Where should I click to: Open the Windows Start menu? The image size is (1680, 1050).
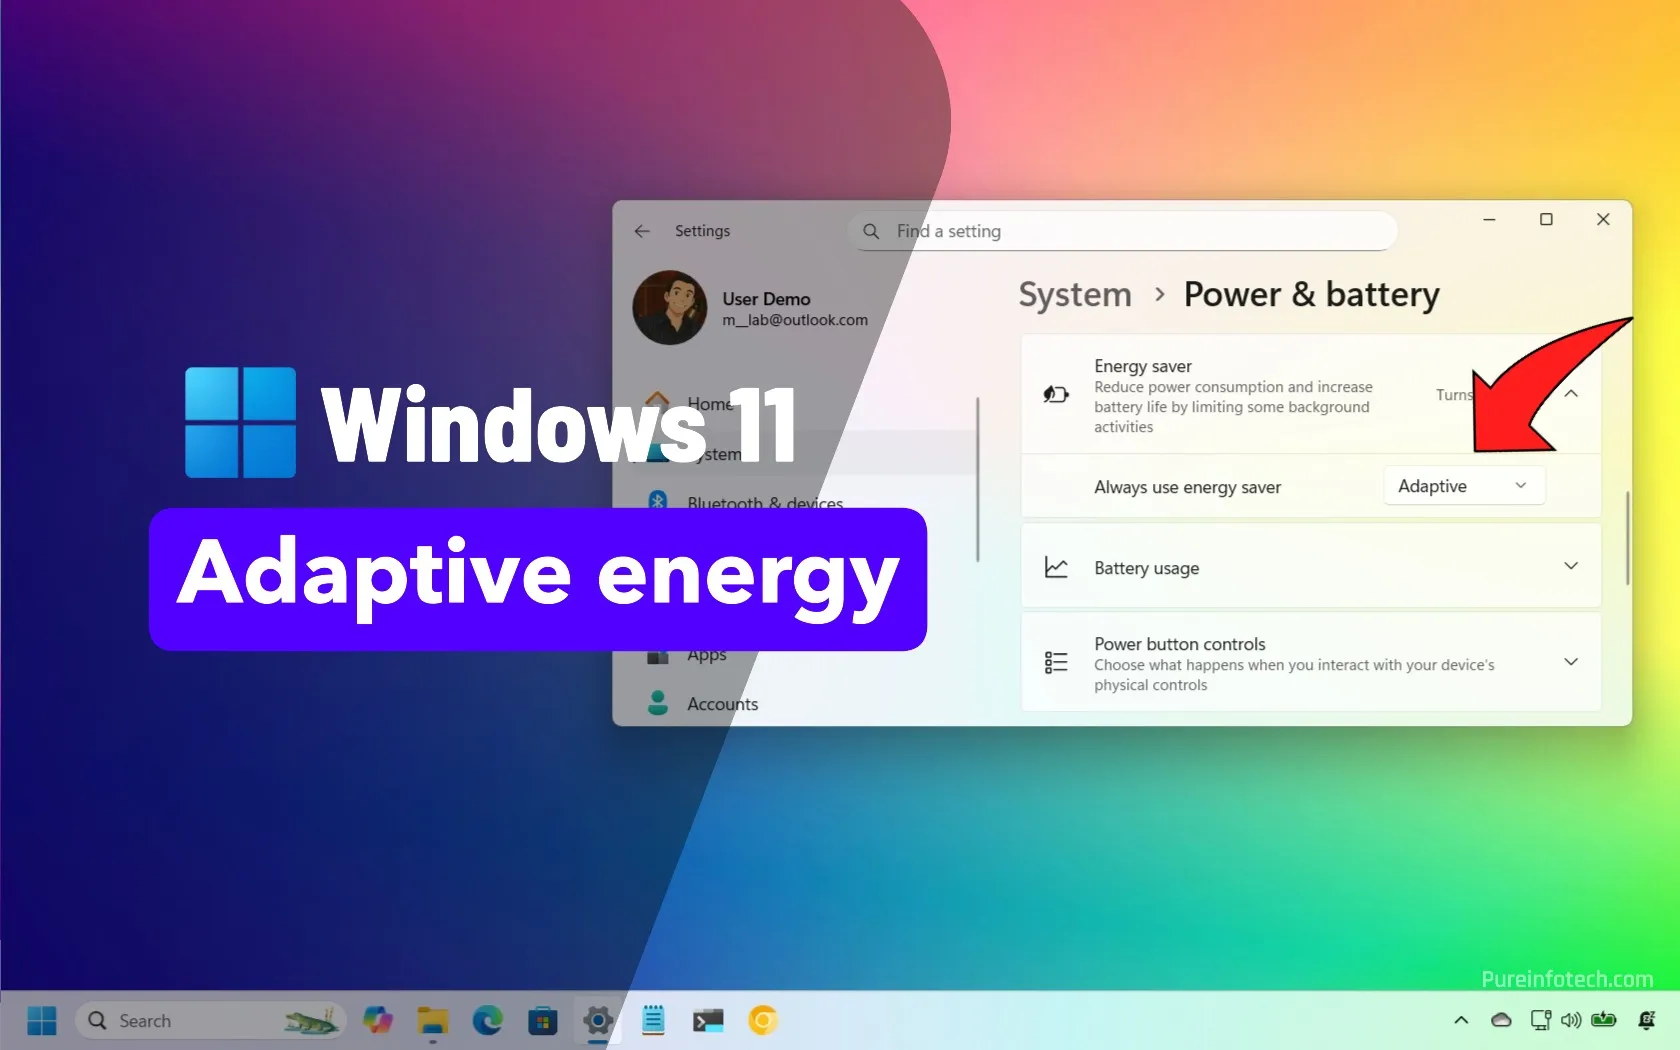coord(42,1021)
